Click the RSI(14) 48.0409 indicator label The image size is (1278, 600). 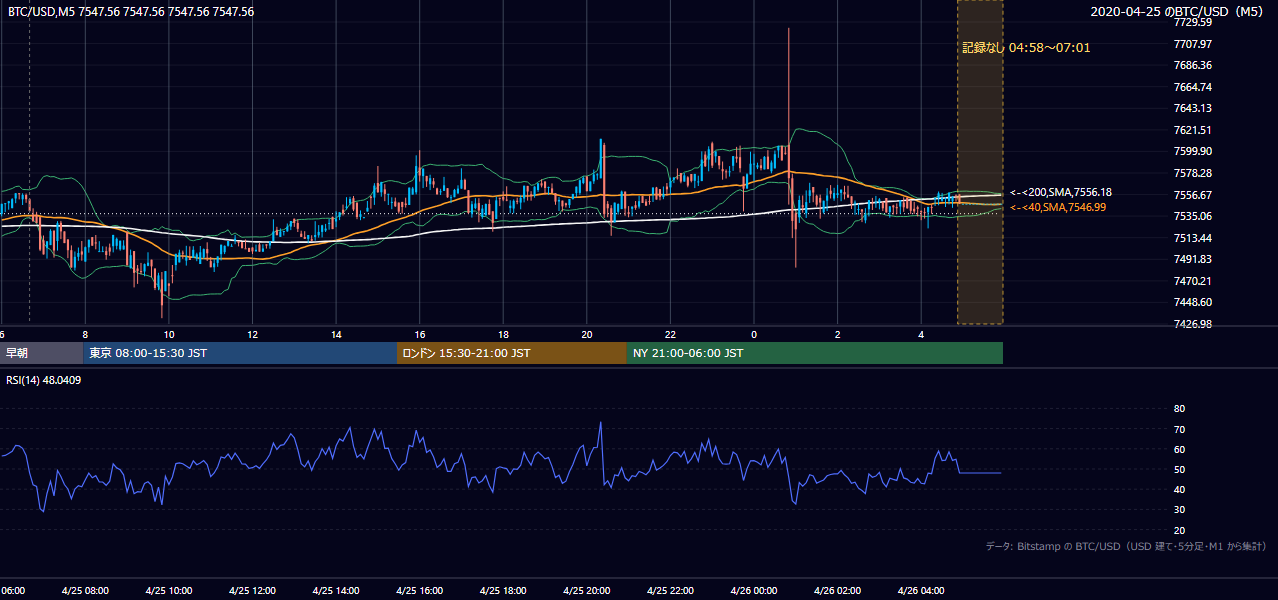(x=44, y=380)
